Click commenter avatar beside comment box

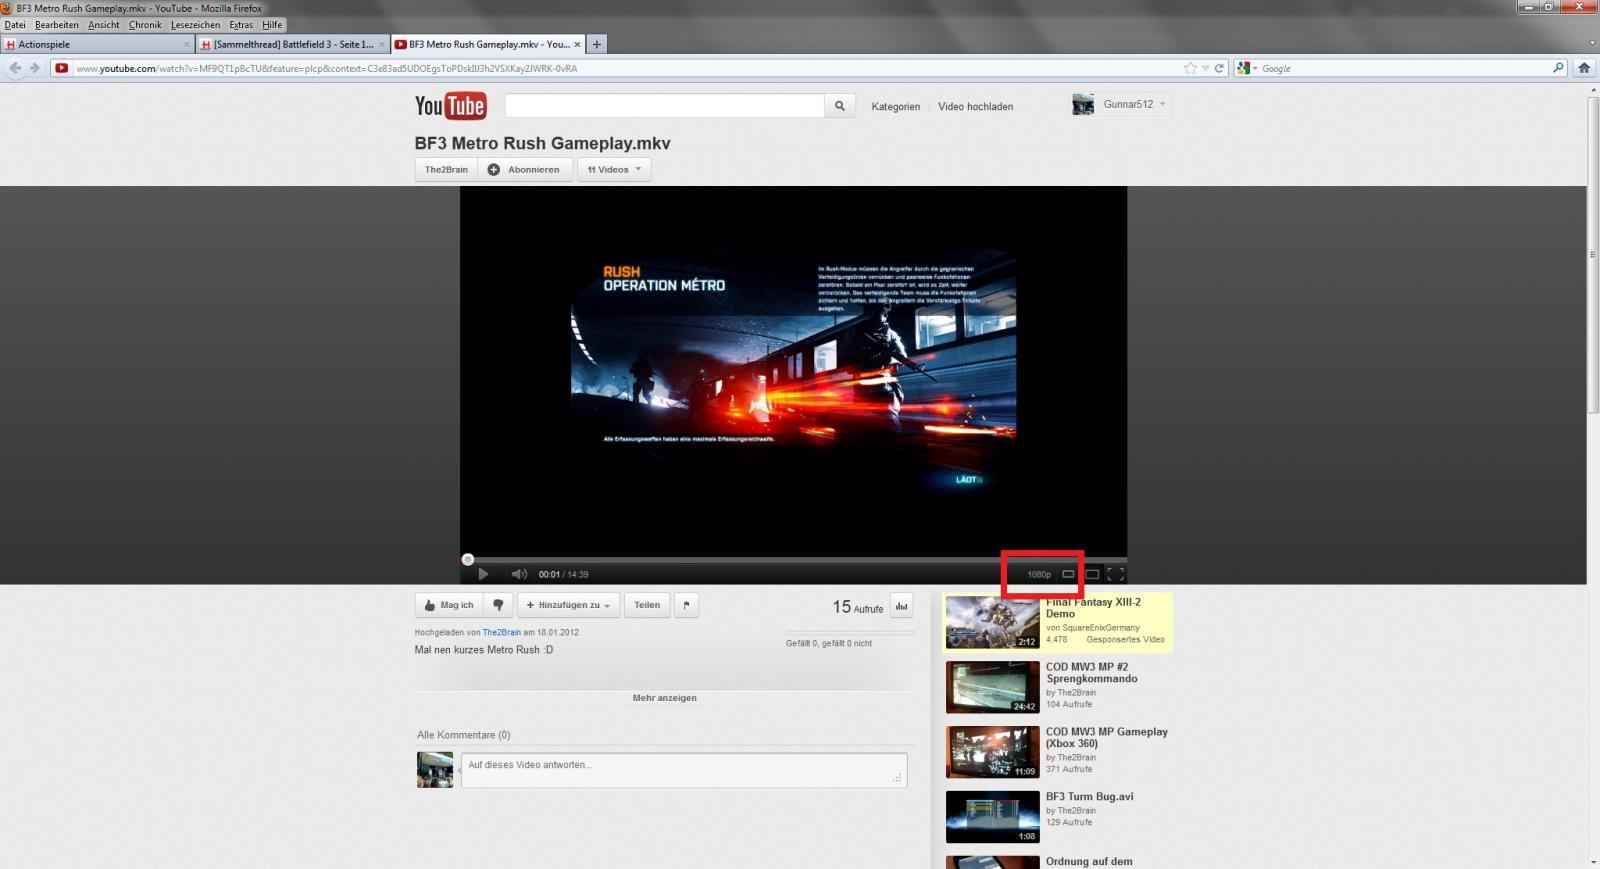[435, 770]
